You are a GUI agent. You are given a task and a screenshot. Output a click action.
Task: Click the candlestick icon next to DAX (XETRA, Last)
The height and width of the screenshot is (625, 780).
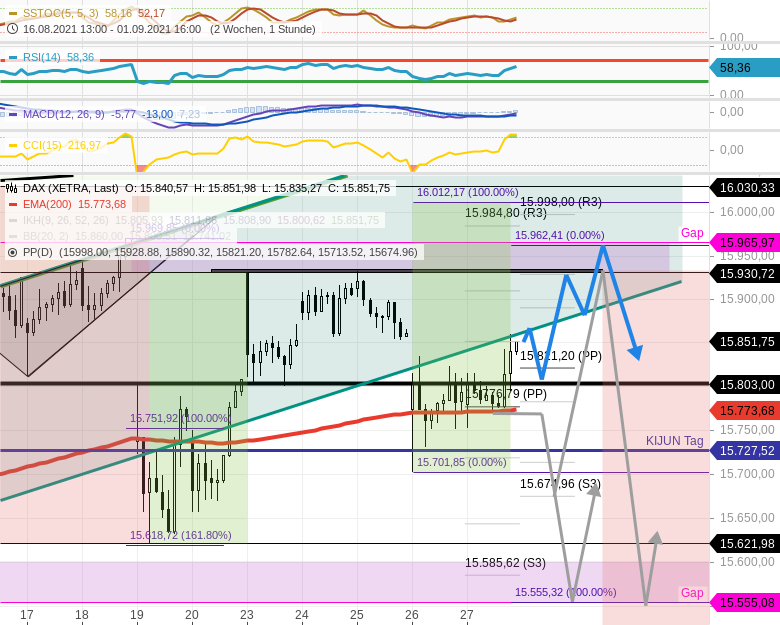(12, 188)
